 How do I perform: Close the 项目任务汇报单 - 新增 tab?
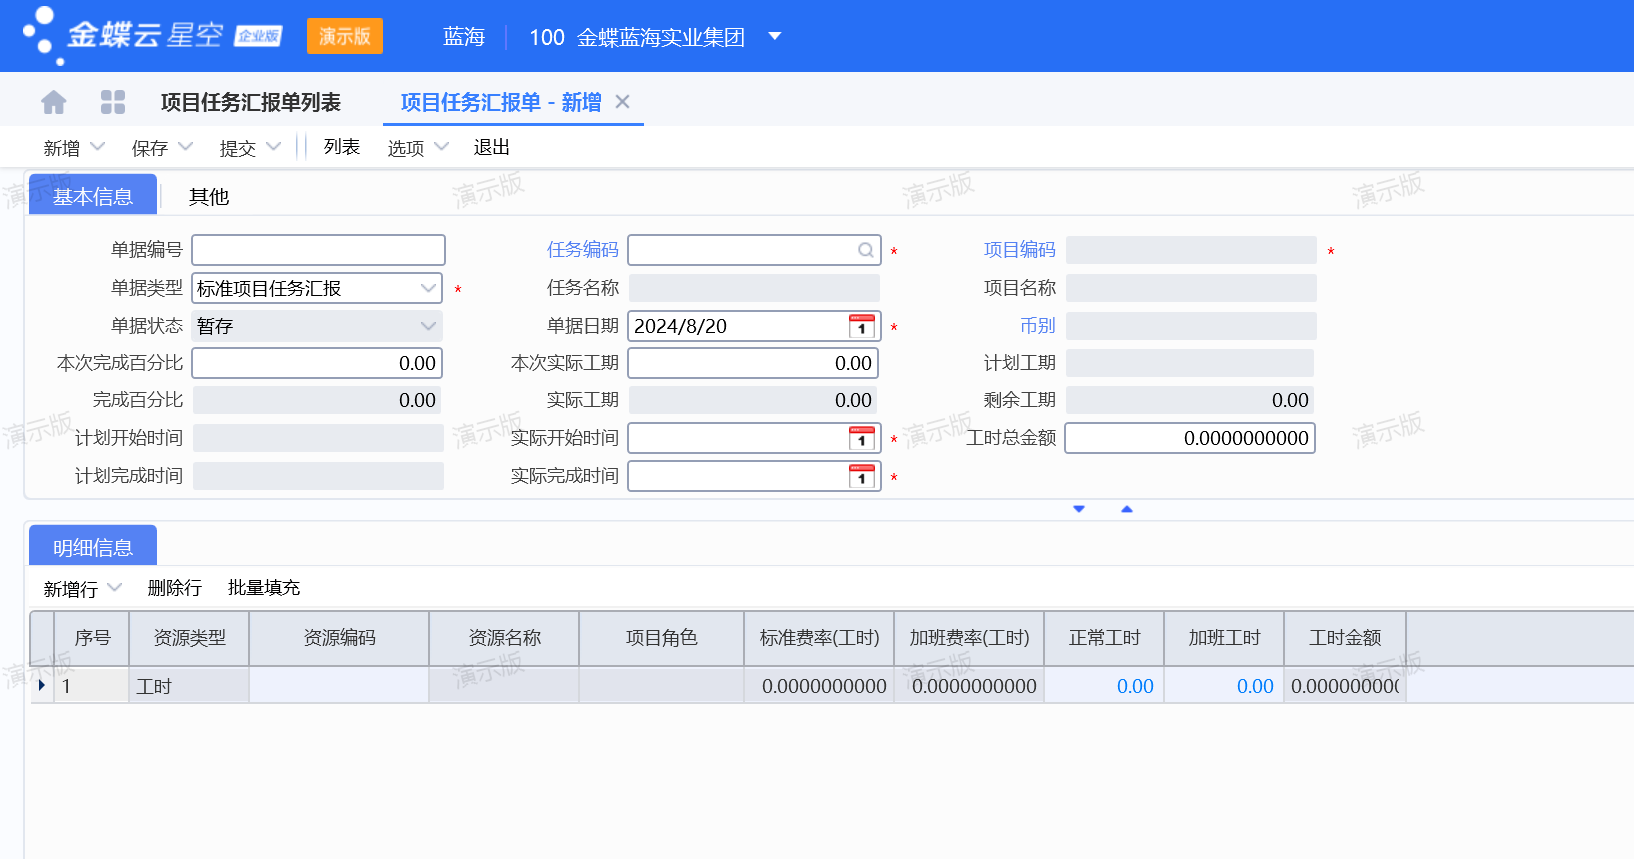(x=622, y=102)
